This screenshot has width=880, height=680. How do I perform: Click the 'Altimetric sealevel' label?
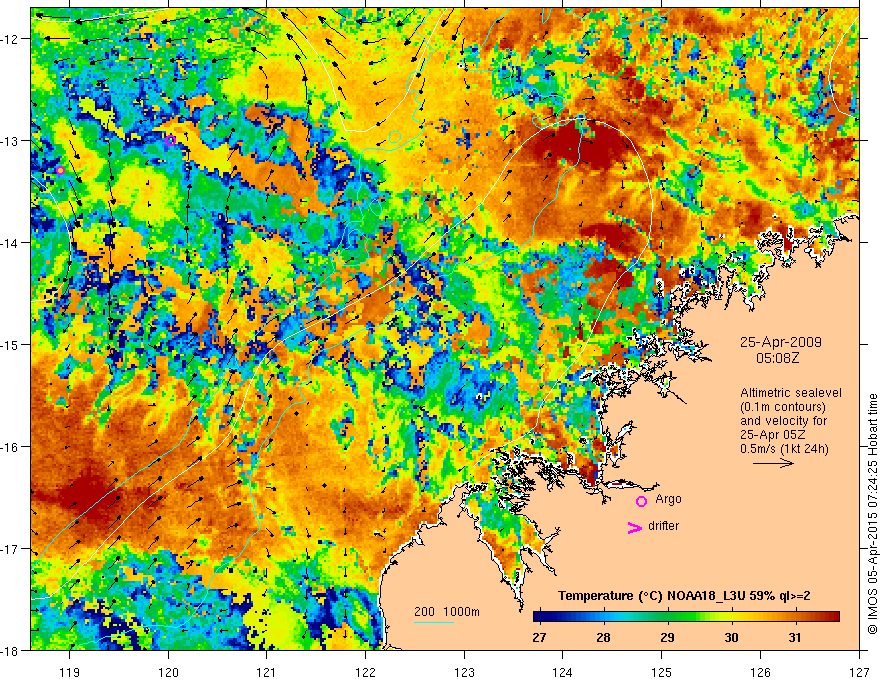click(791, 393)
